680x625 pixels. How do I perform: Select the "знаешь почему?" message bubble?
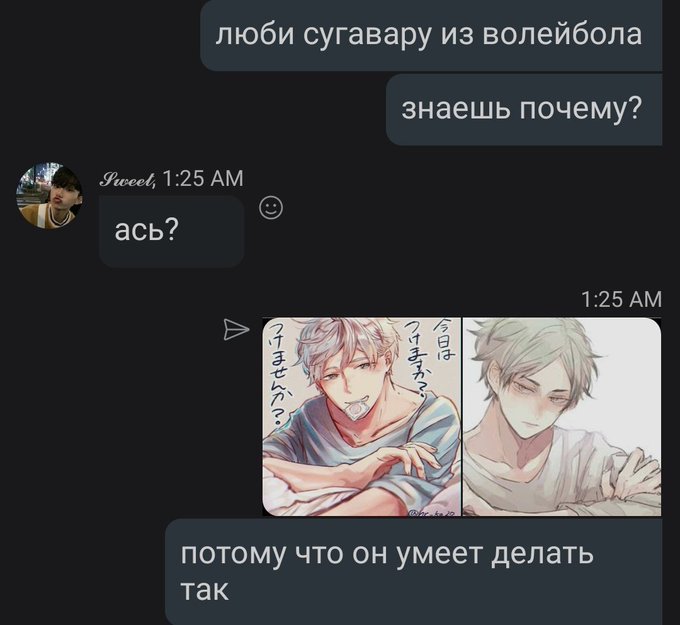[524, 109]
